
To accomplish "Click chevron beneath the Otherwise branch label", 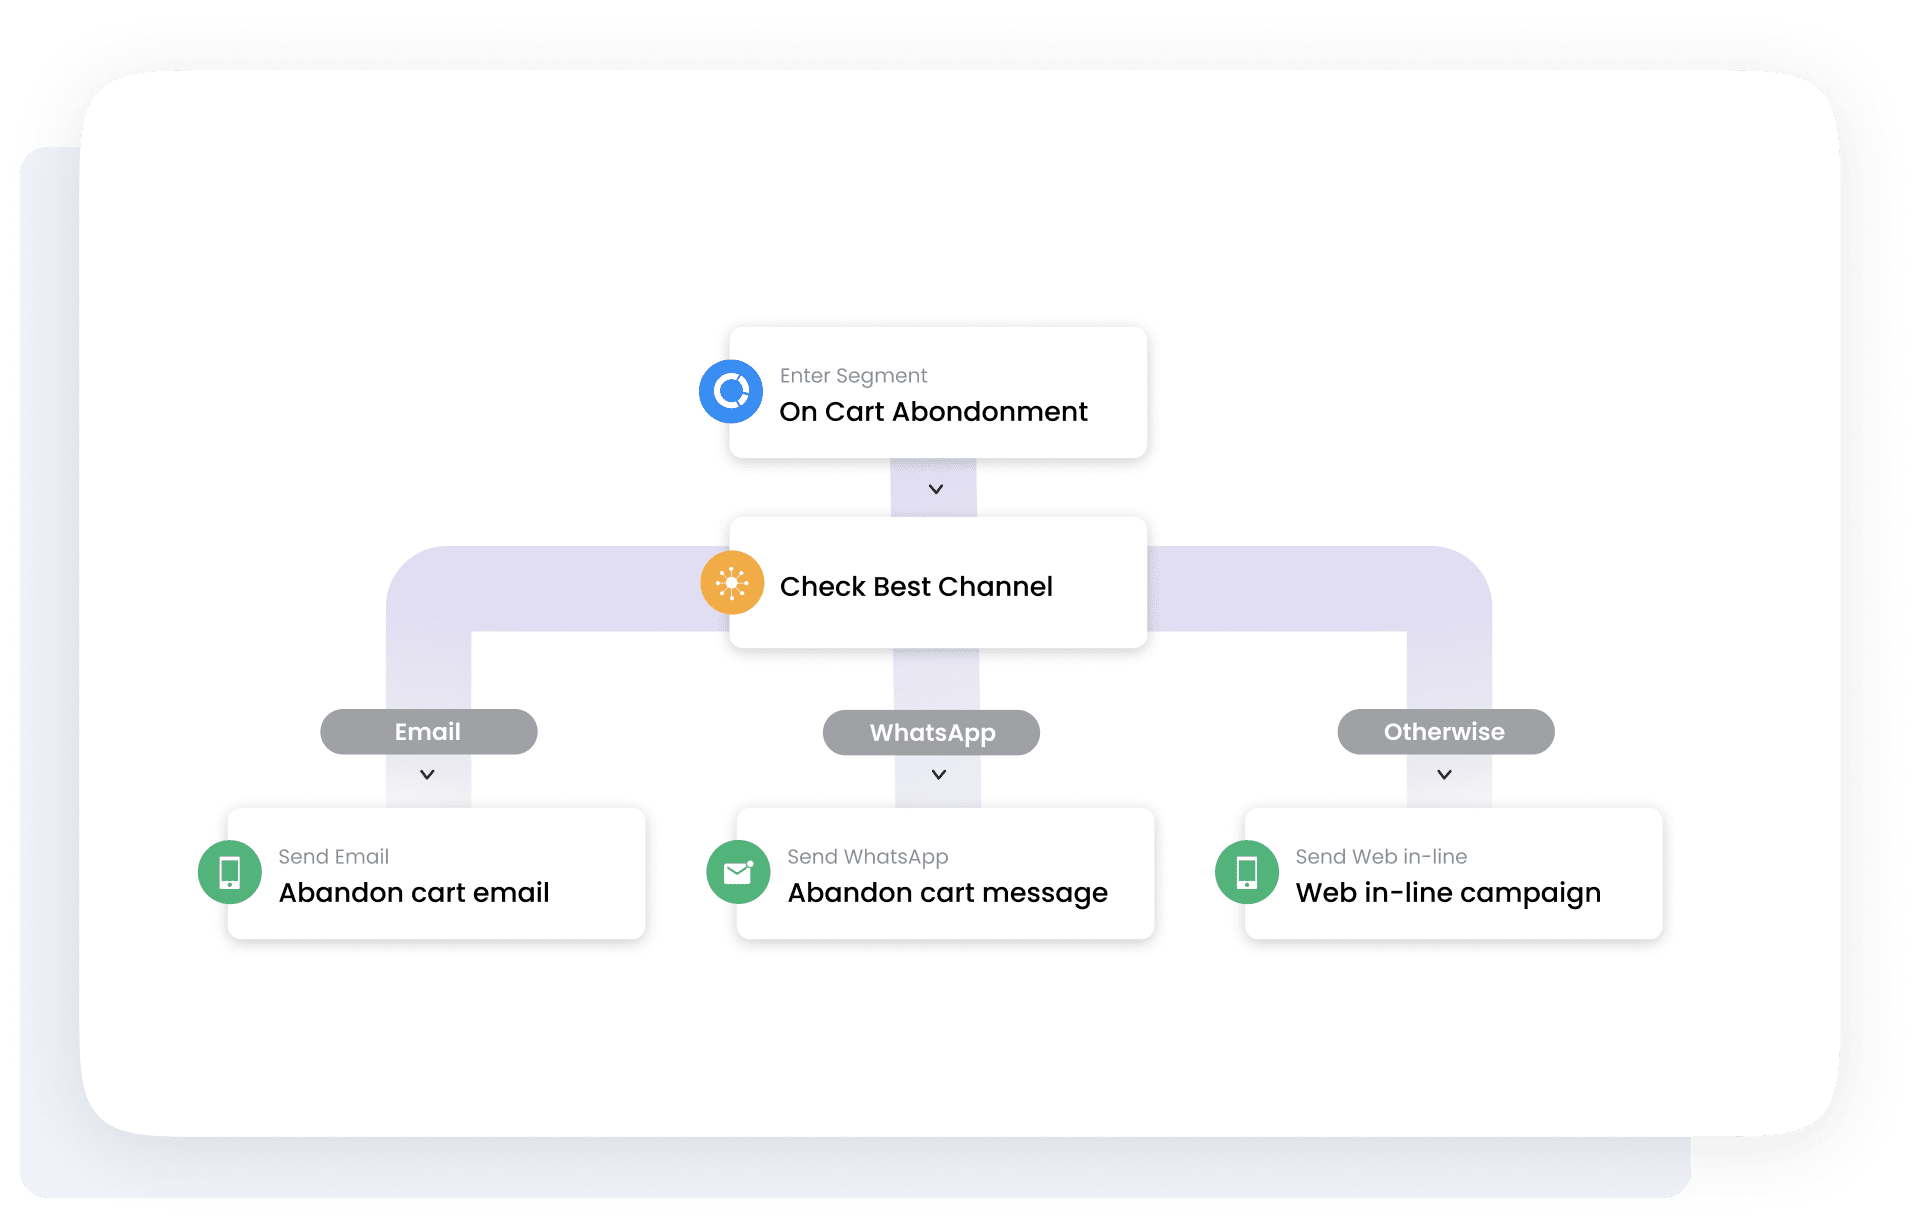I will [x=1444, y=774].
